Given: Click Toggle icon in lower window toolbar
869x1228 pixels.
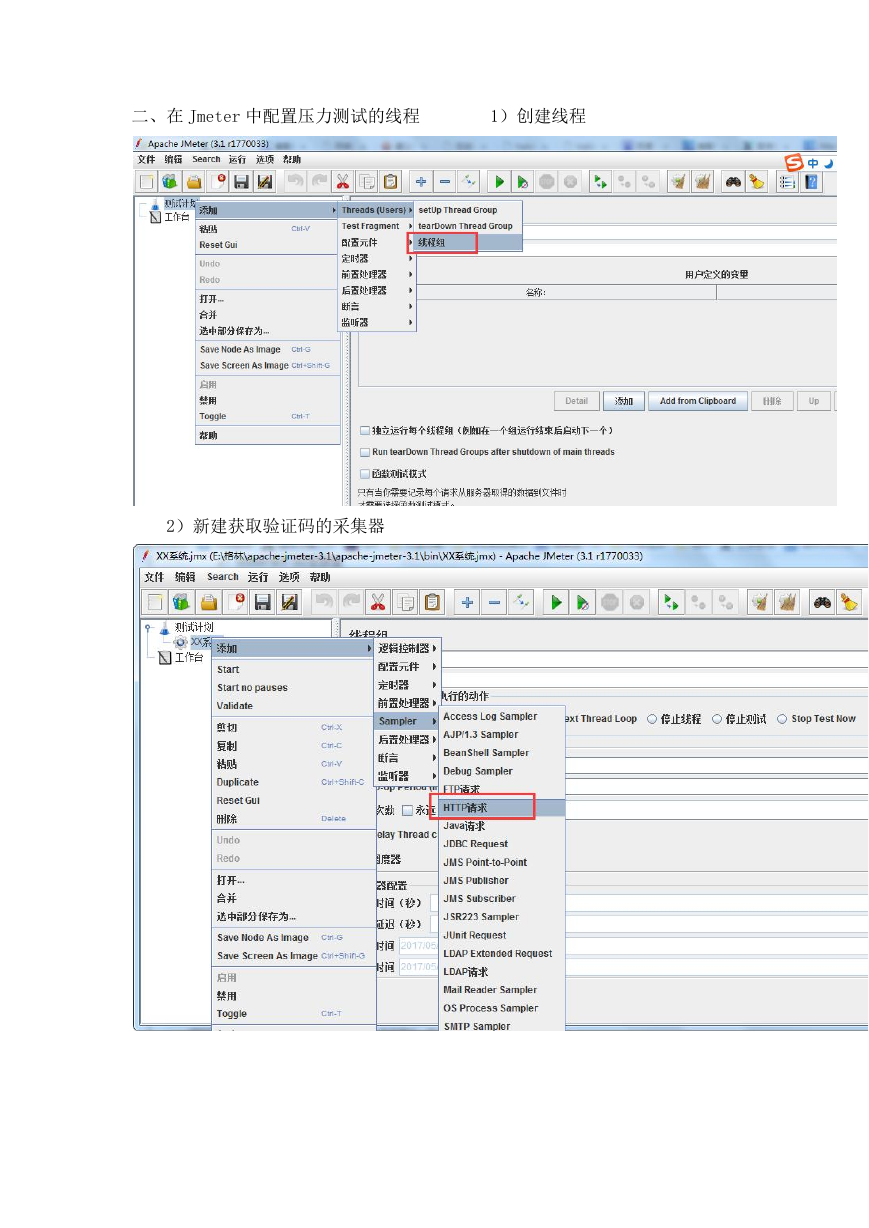Looking at the screenshot, I should (522, 602).
